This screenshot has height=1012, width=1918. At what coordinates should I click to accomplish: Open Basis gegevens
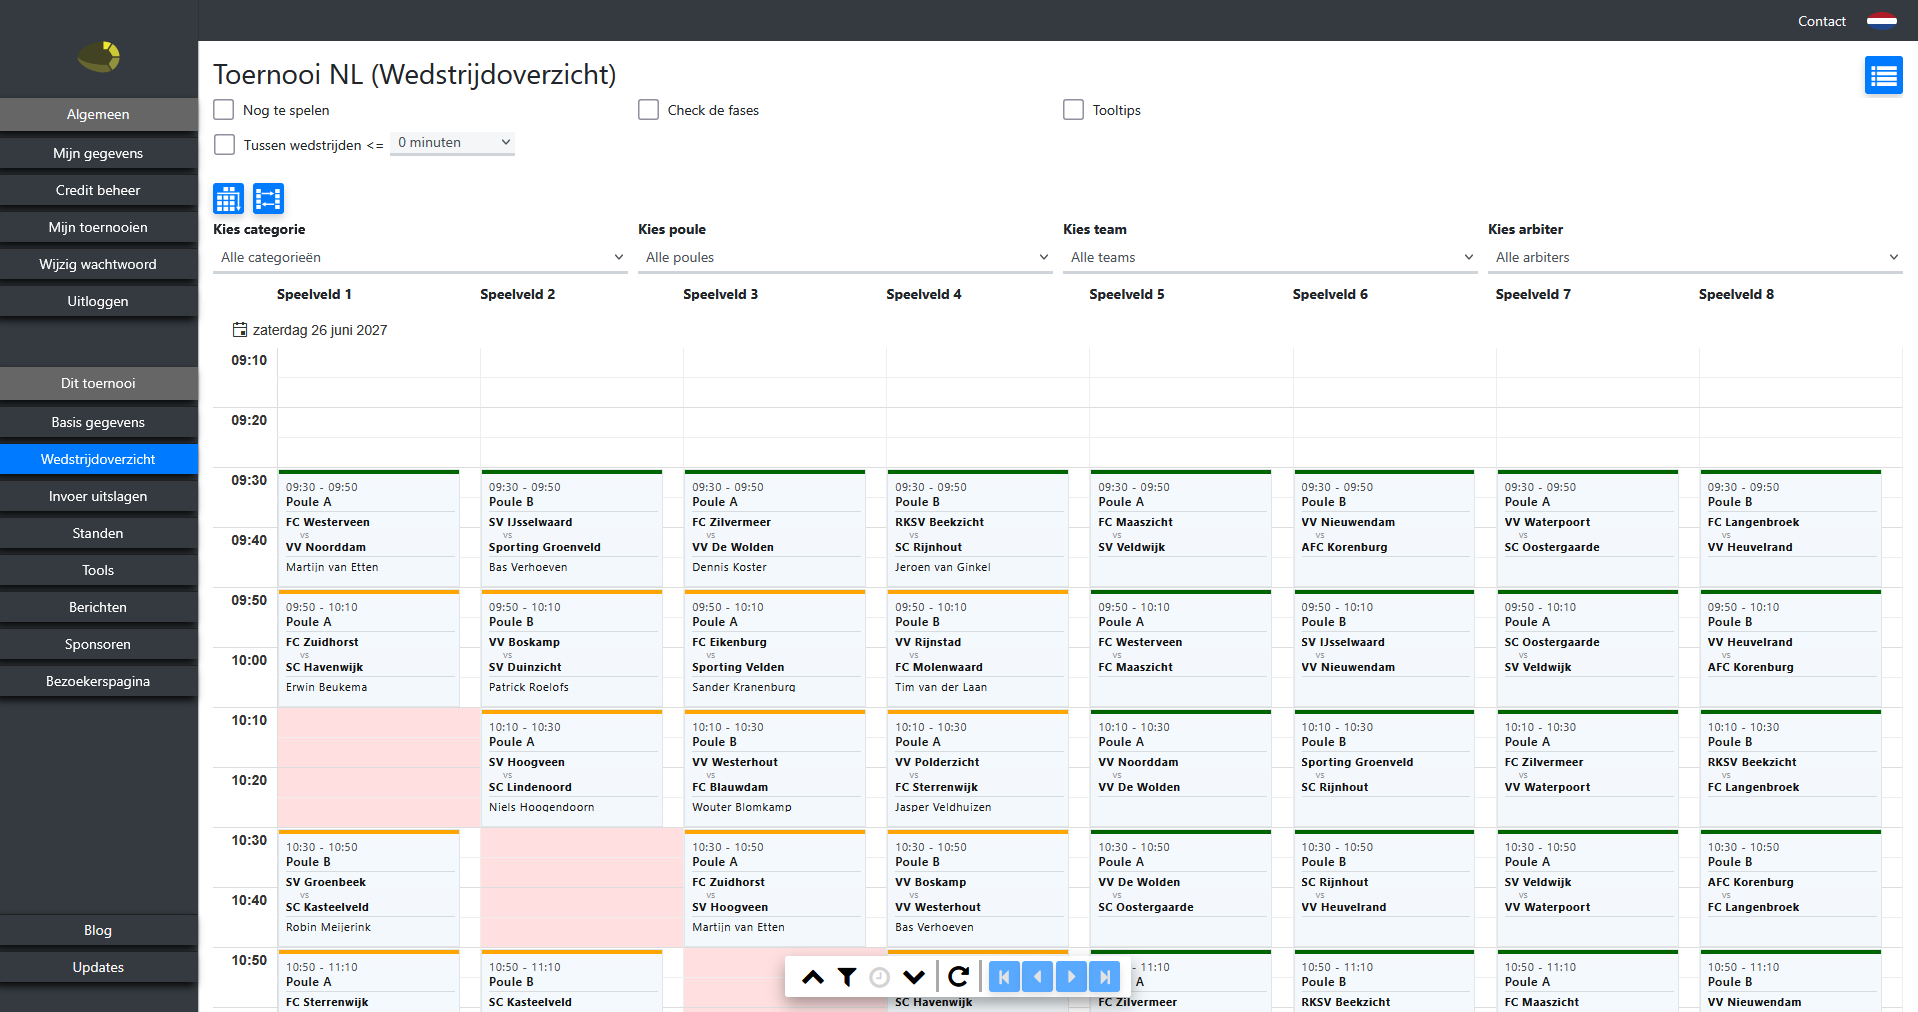point(98,422)
